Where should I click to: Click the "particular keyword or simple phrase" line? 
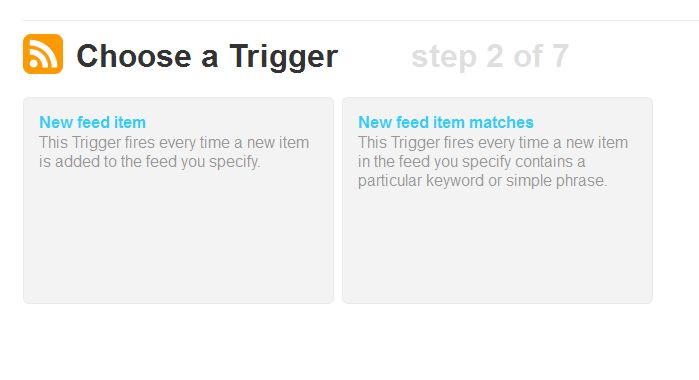tap(482, 181)
